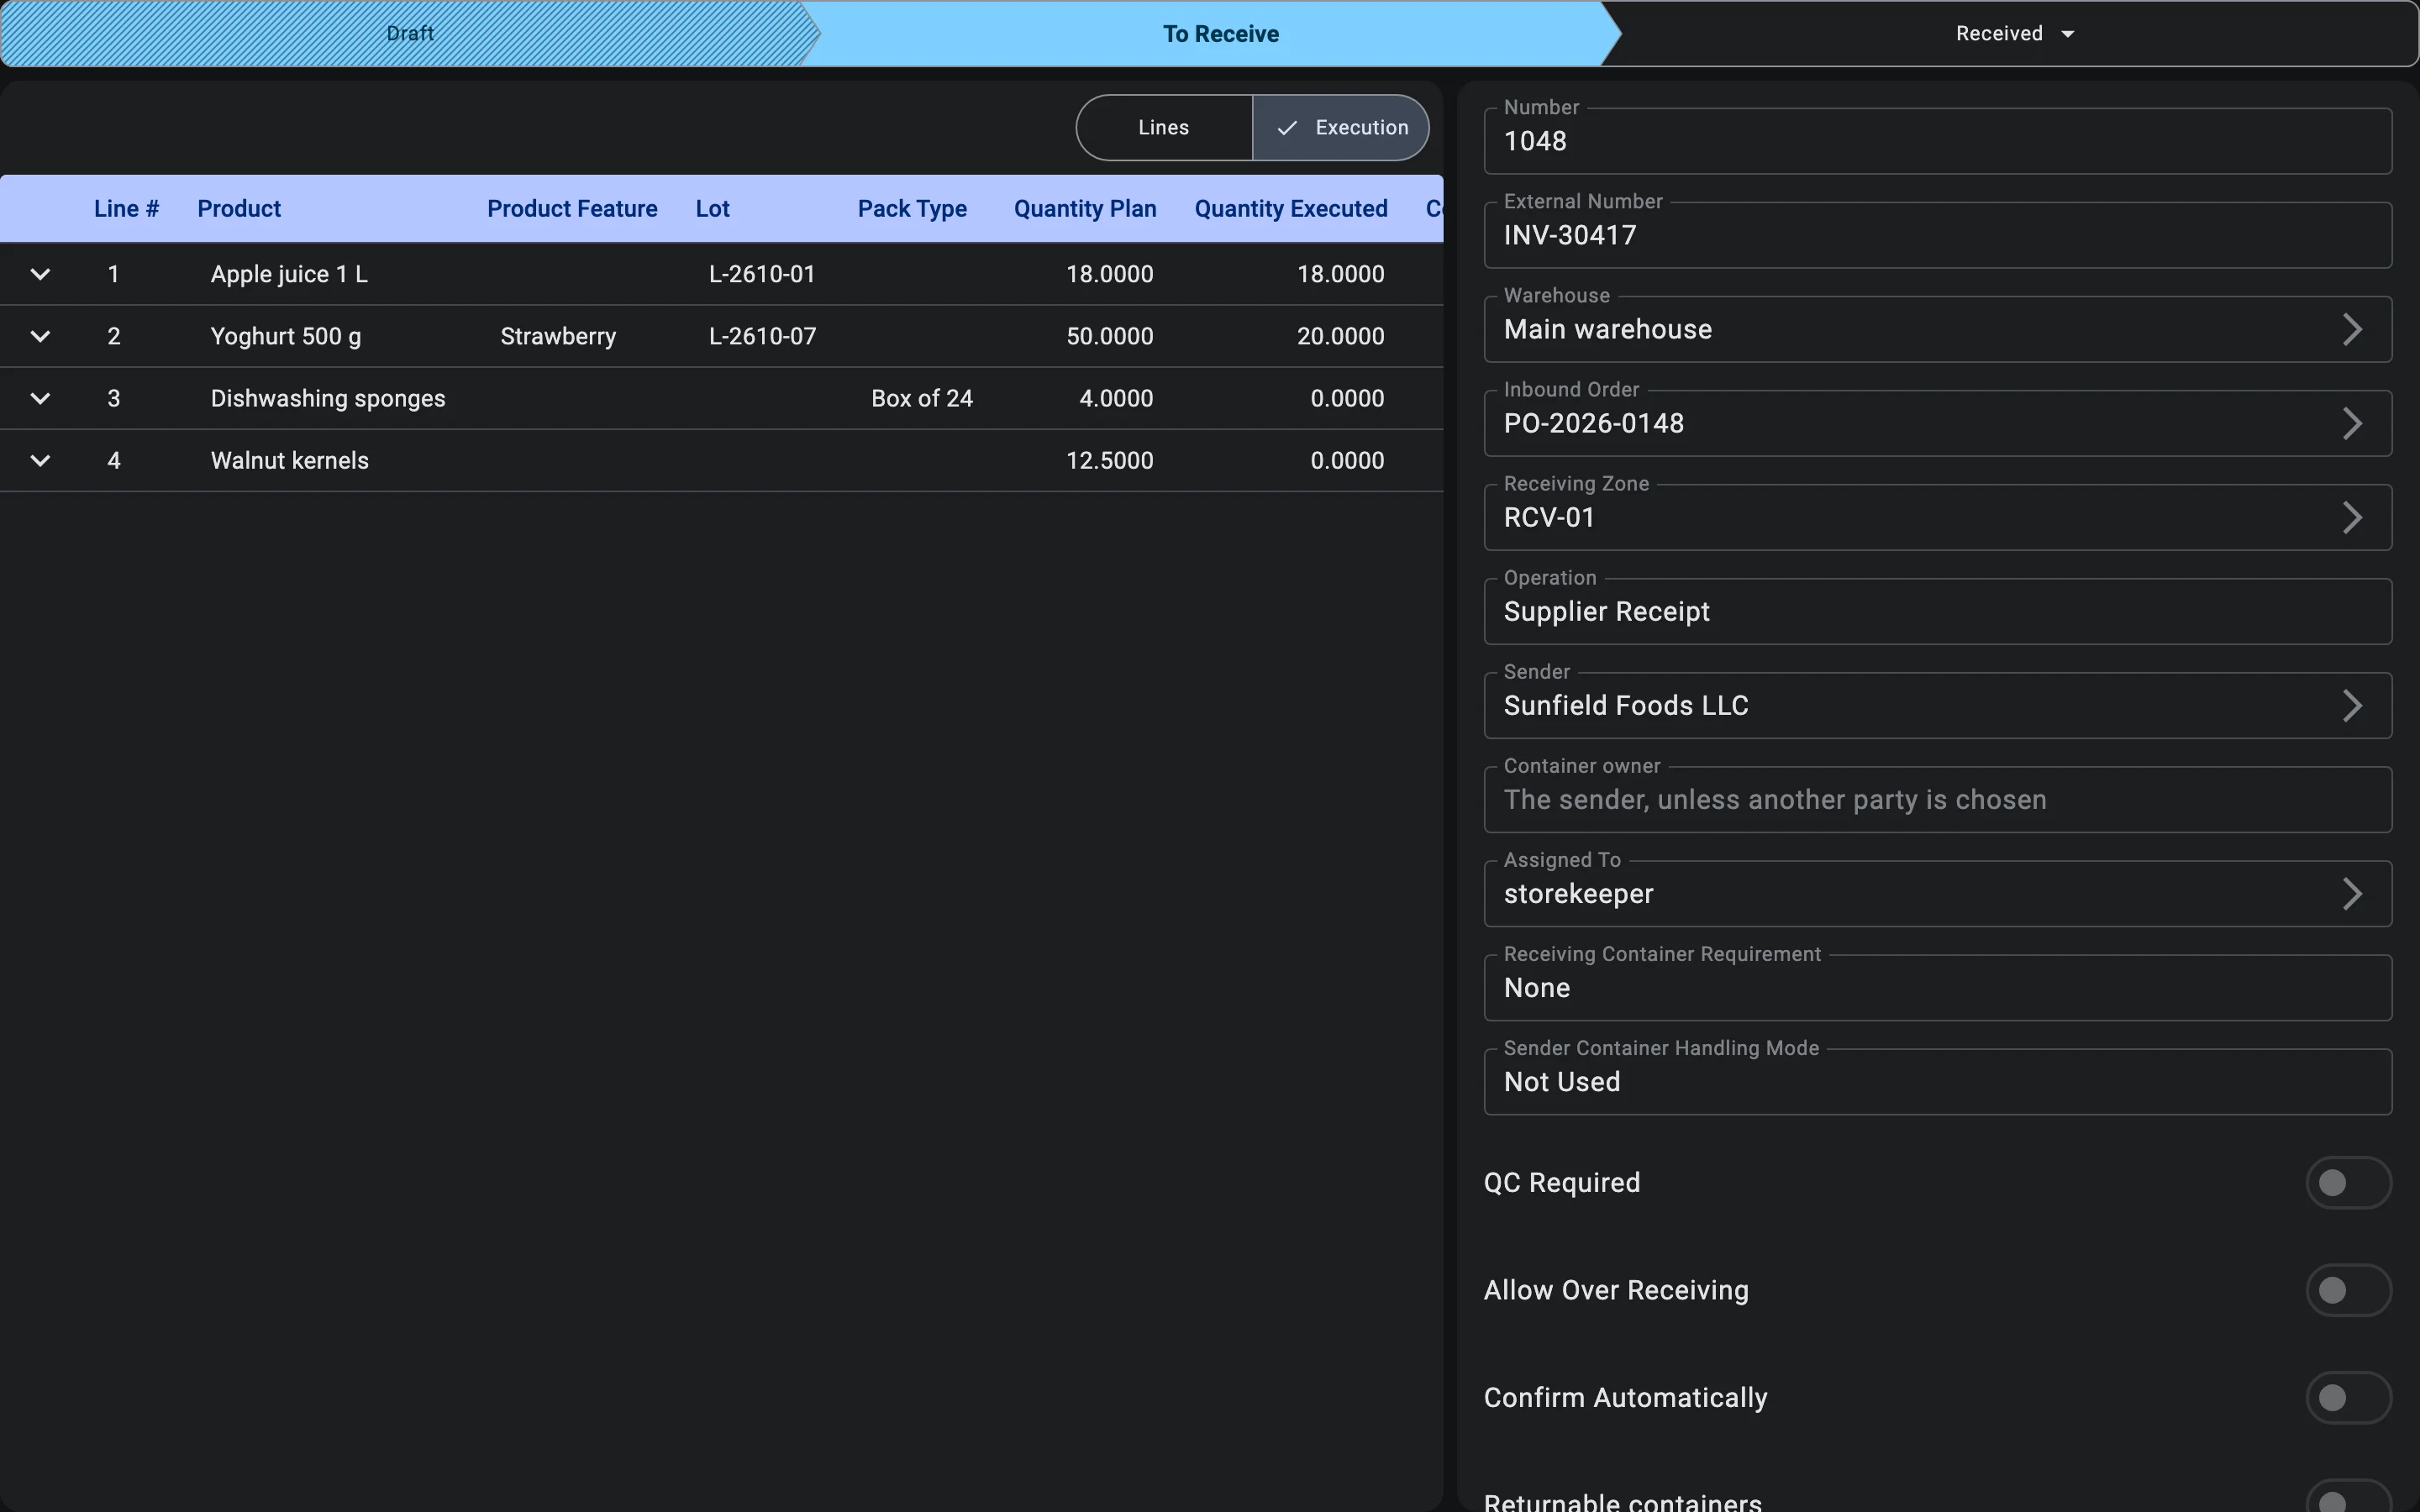Click Assigned To storekeeper chevron arrow
Viewport: 2420px width, 1512px height.
click(x=2352, y=893)
